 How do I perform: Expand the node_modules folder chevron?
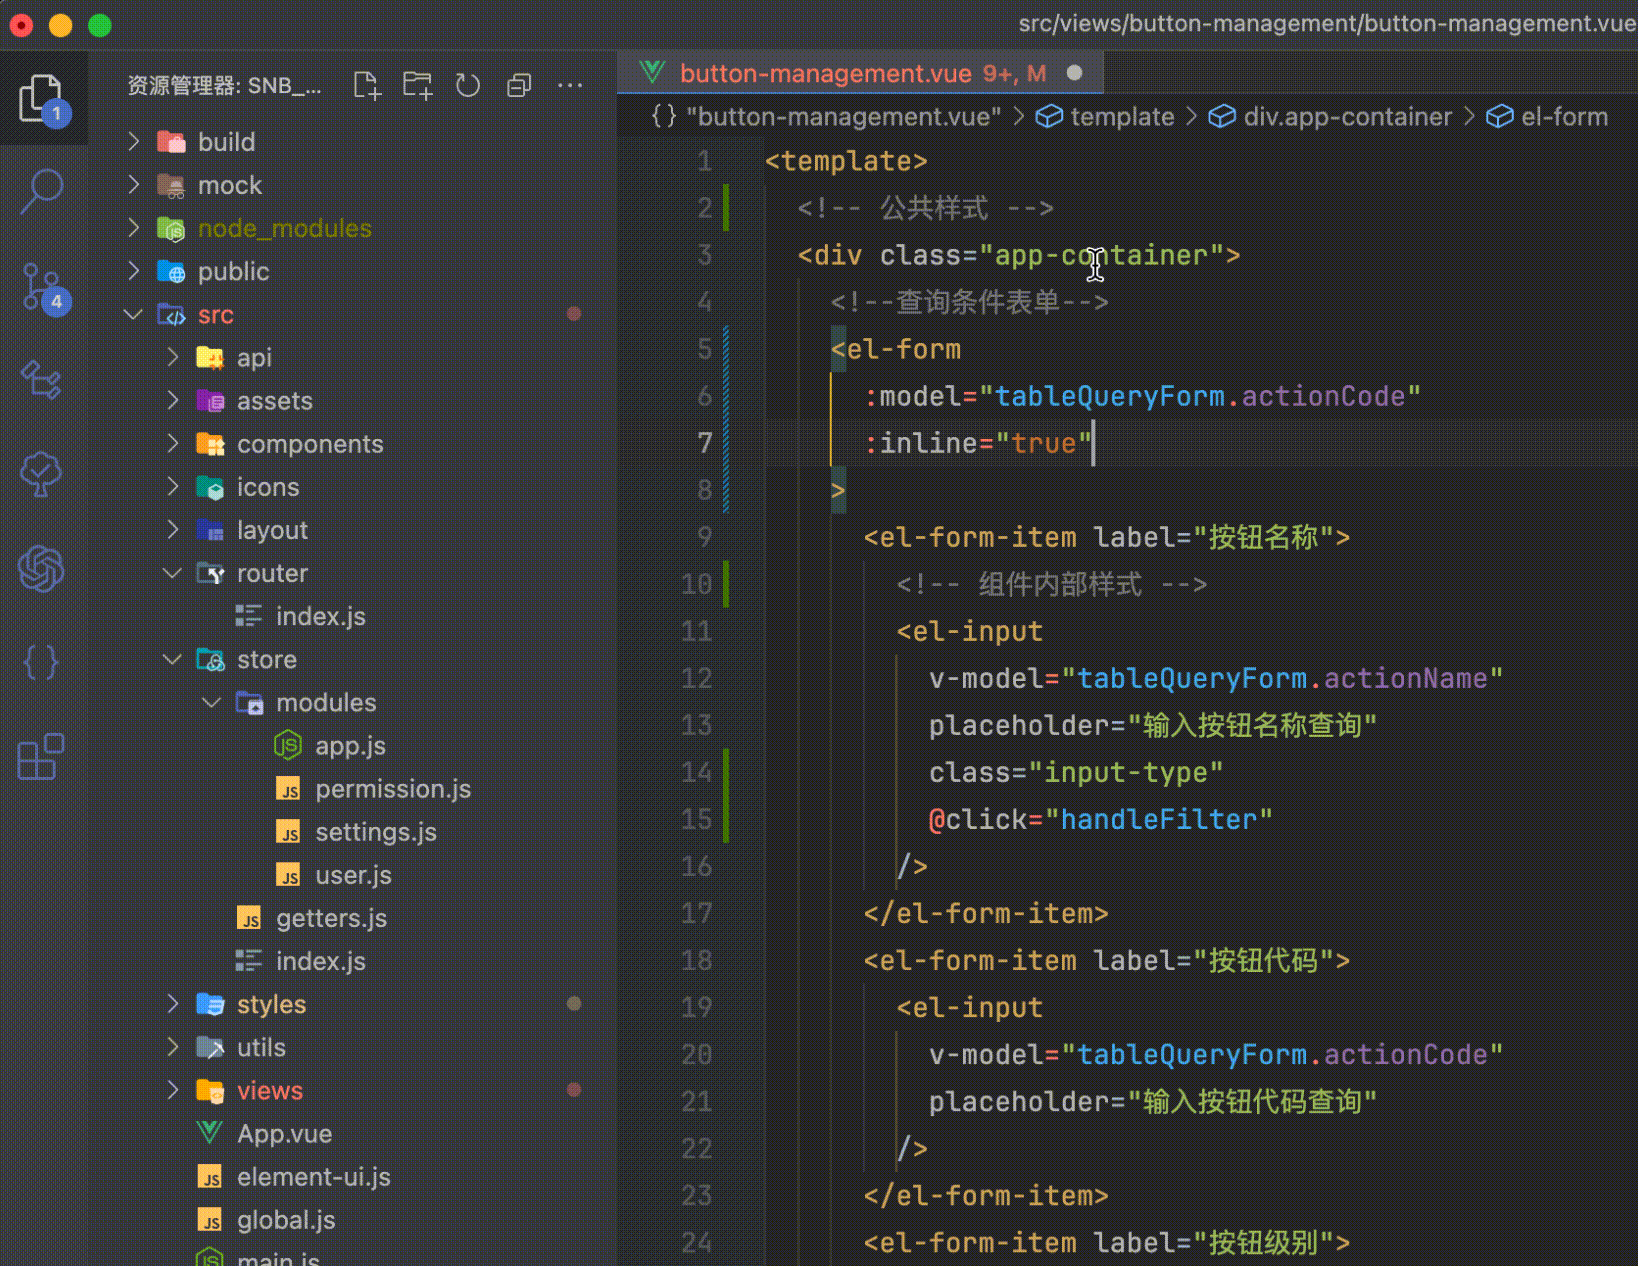point(134,228)
